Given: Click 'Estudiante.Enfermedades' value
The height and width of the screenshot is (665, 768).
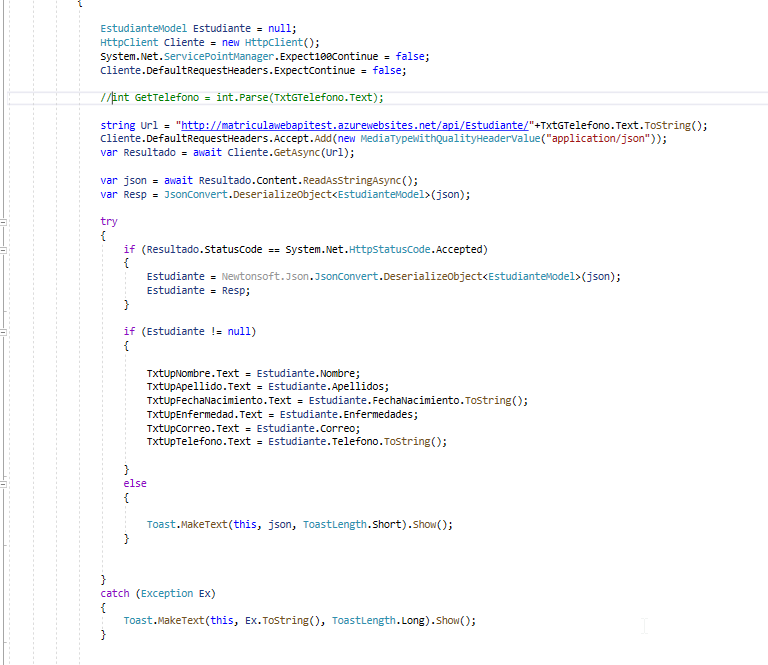Looking at the screenshot, I should pyautogui.click(x=348, y=415).
